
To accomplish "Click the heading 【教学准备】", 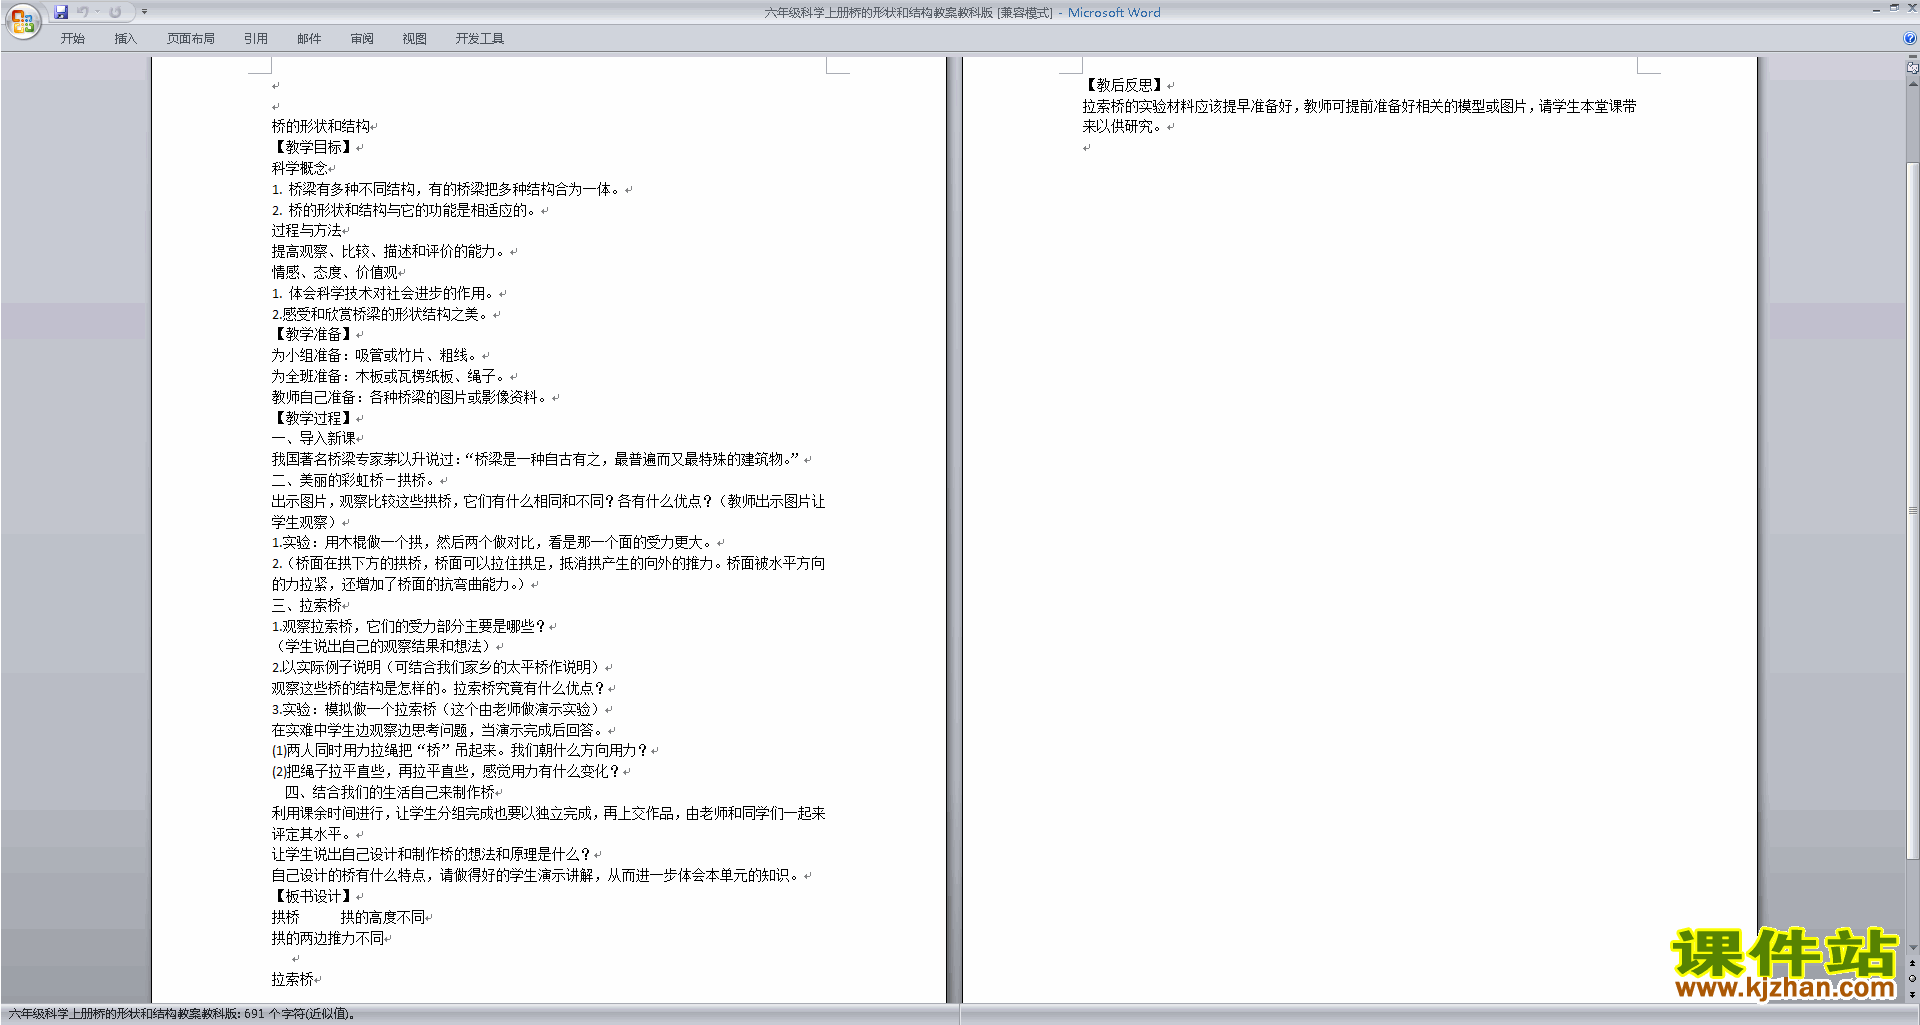I will pyautogui.click(x=312, y=334).
